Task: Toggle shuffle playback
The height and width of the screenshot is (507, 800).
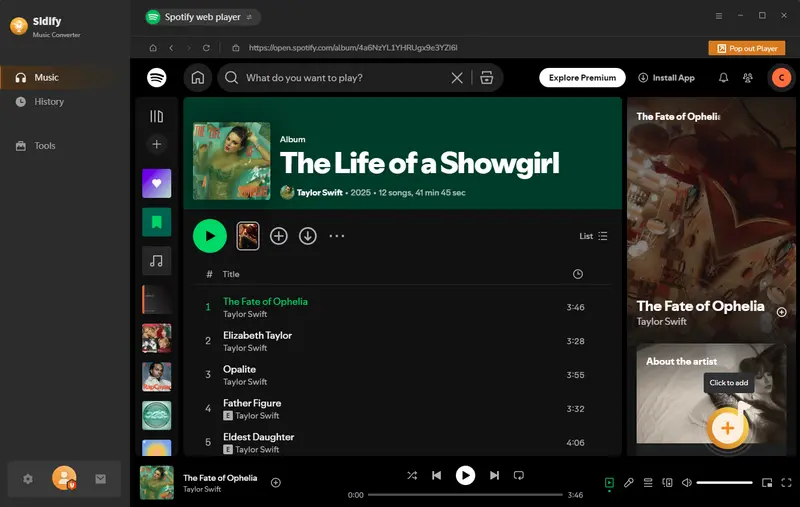Action: pos(412,476)
